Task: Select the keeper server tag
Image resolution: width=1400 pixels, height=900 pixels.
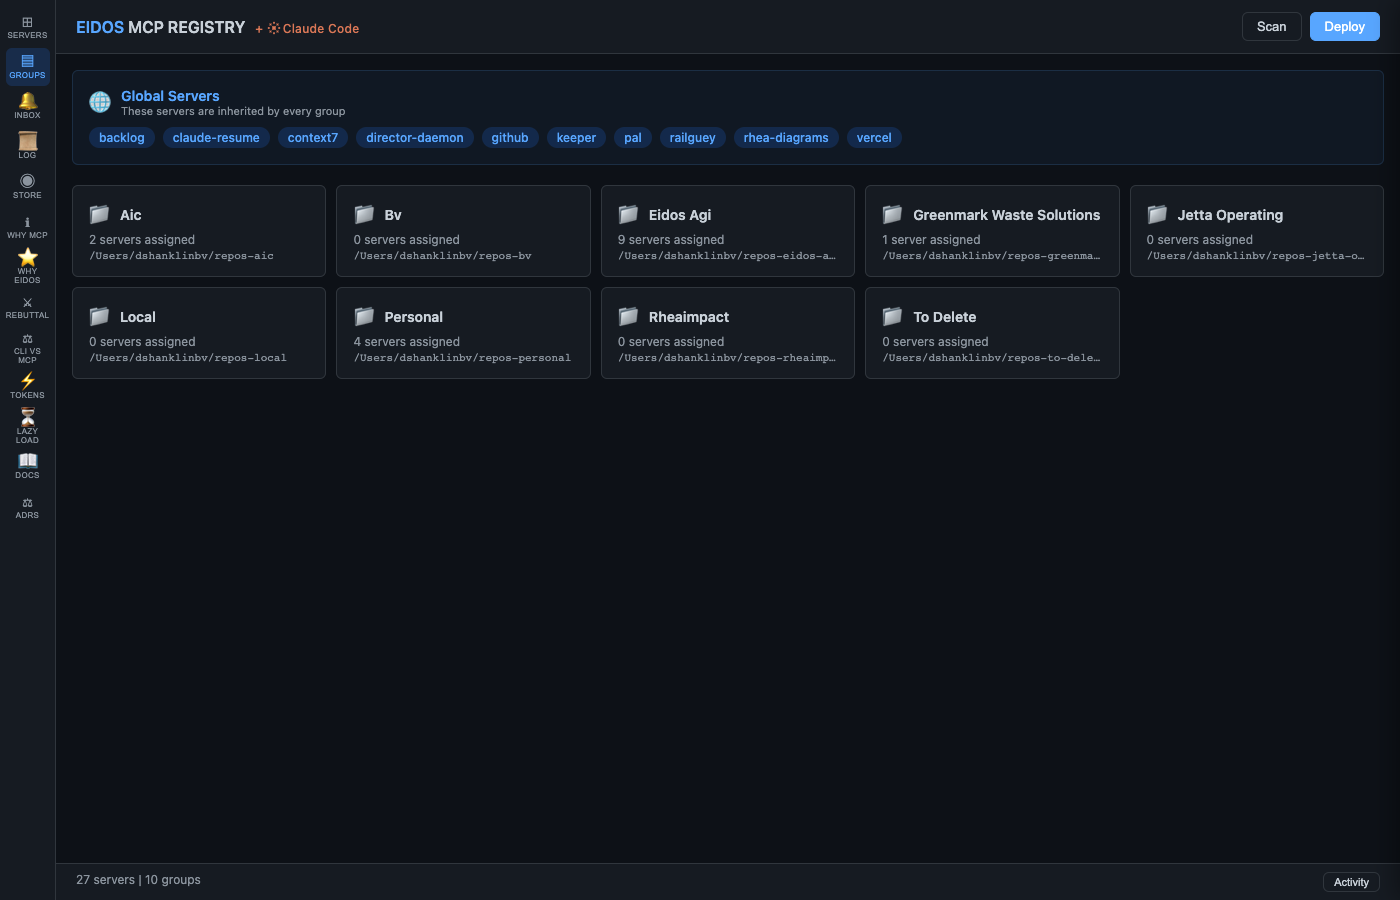Action: [576, 138]
